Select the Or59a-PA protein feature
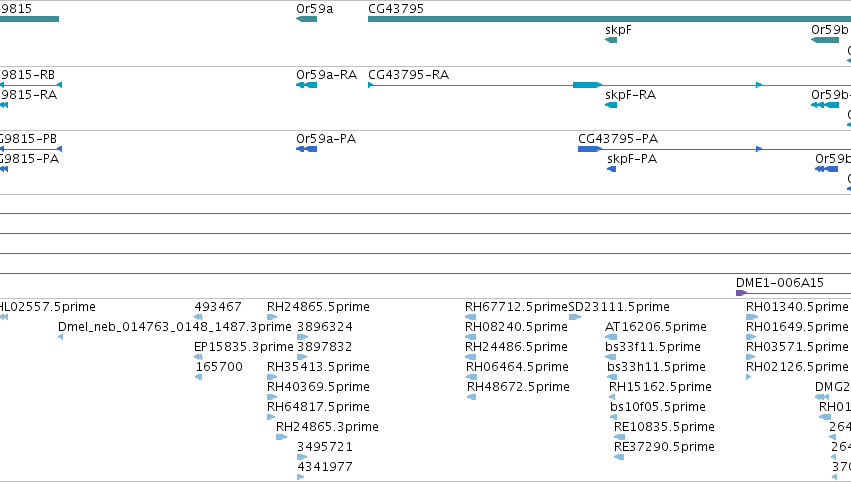Viewport: 851px width, 482px height. click(x=307, y=149)
